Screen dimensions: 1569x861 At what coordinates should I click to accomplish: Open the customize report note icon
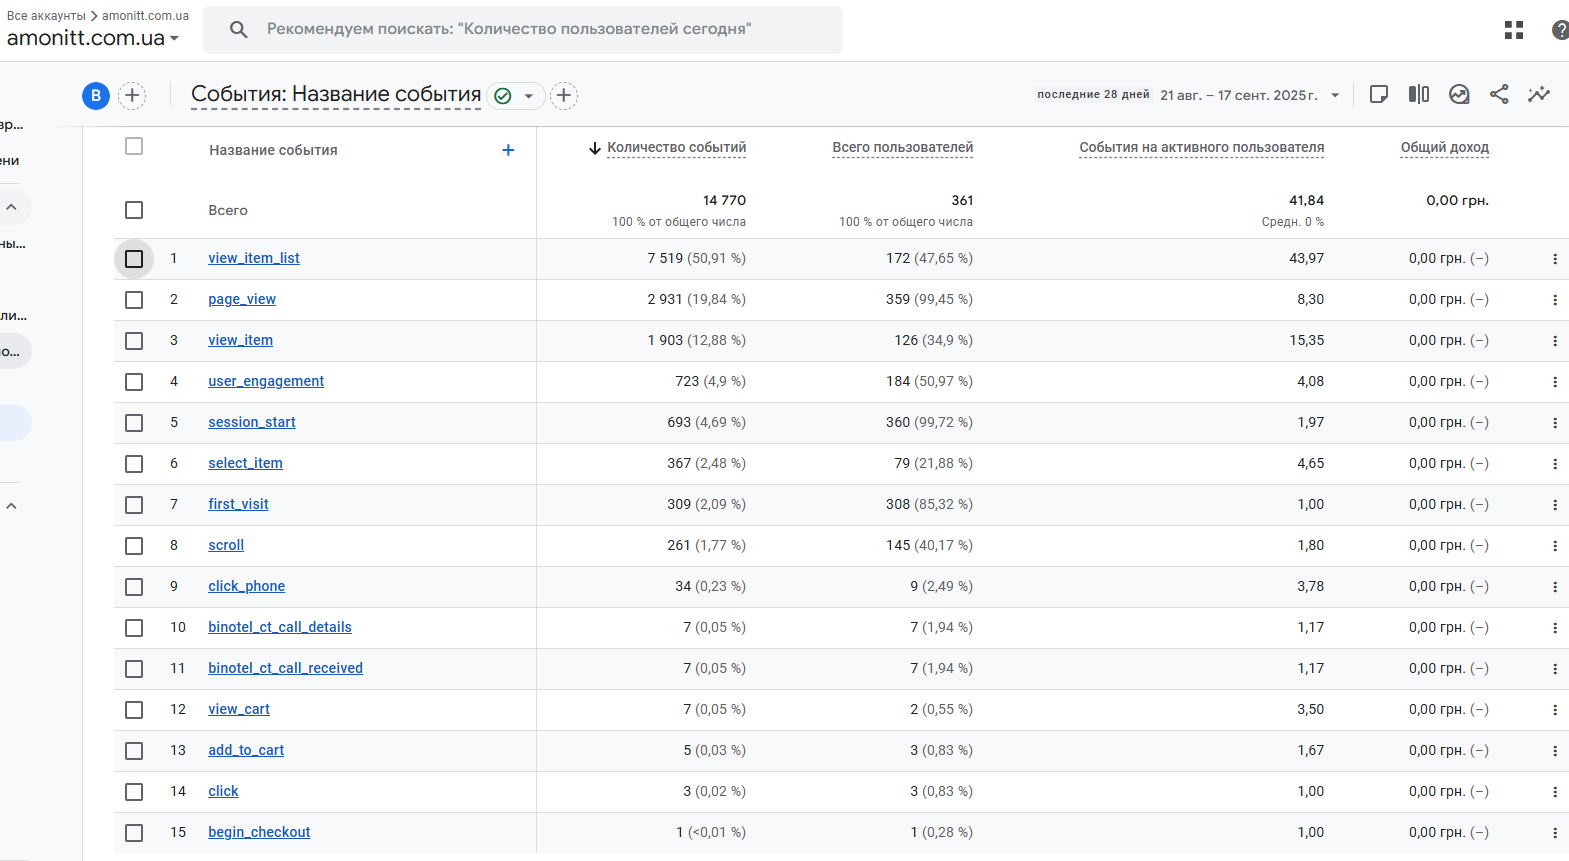click(1379, 94)
